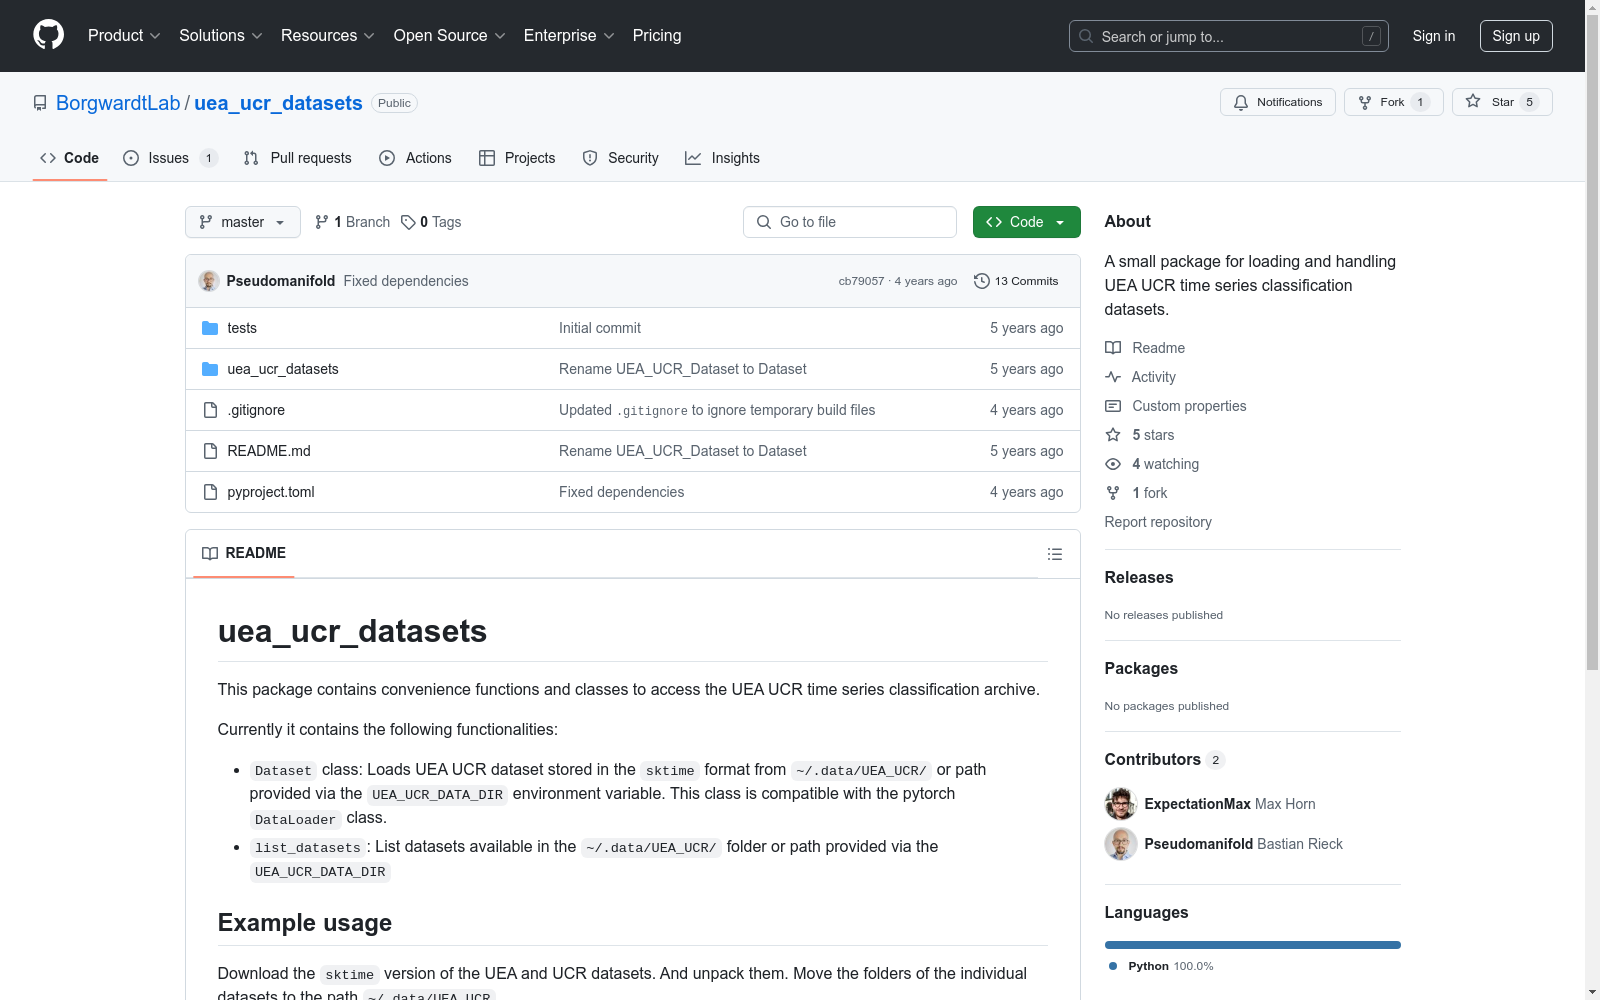Click the repository book icon beside BorgwardtLab
Image resolution: width=1600 pixels, height=1000 pixels.
pos(40,103)
